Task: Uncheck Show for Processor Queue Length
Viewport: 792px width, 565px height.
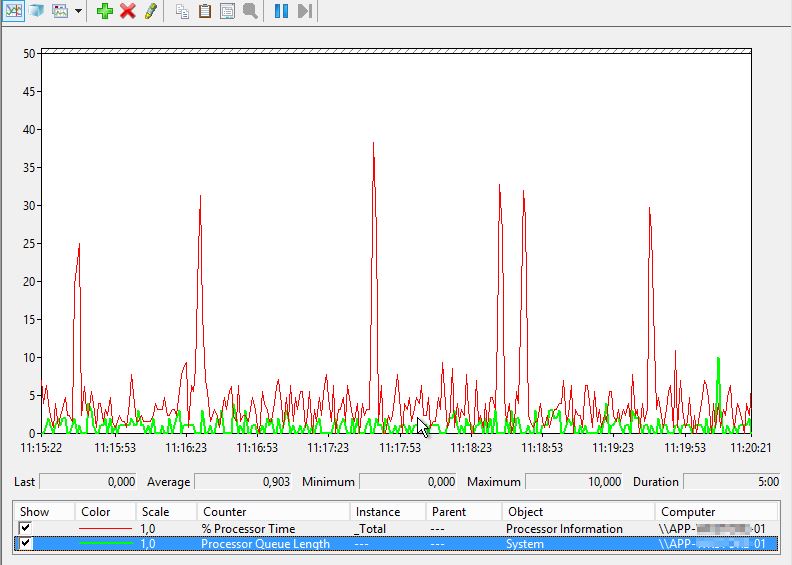Action: coord(26,544)
